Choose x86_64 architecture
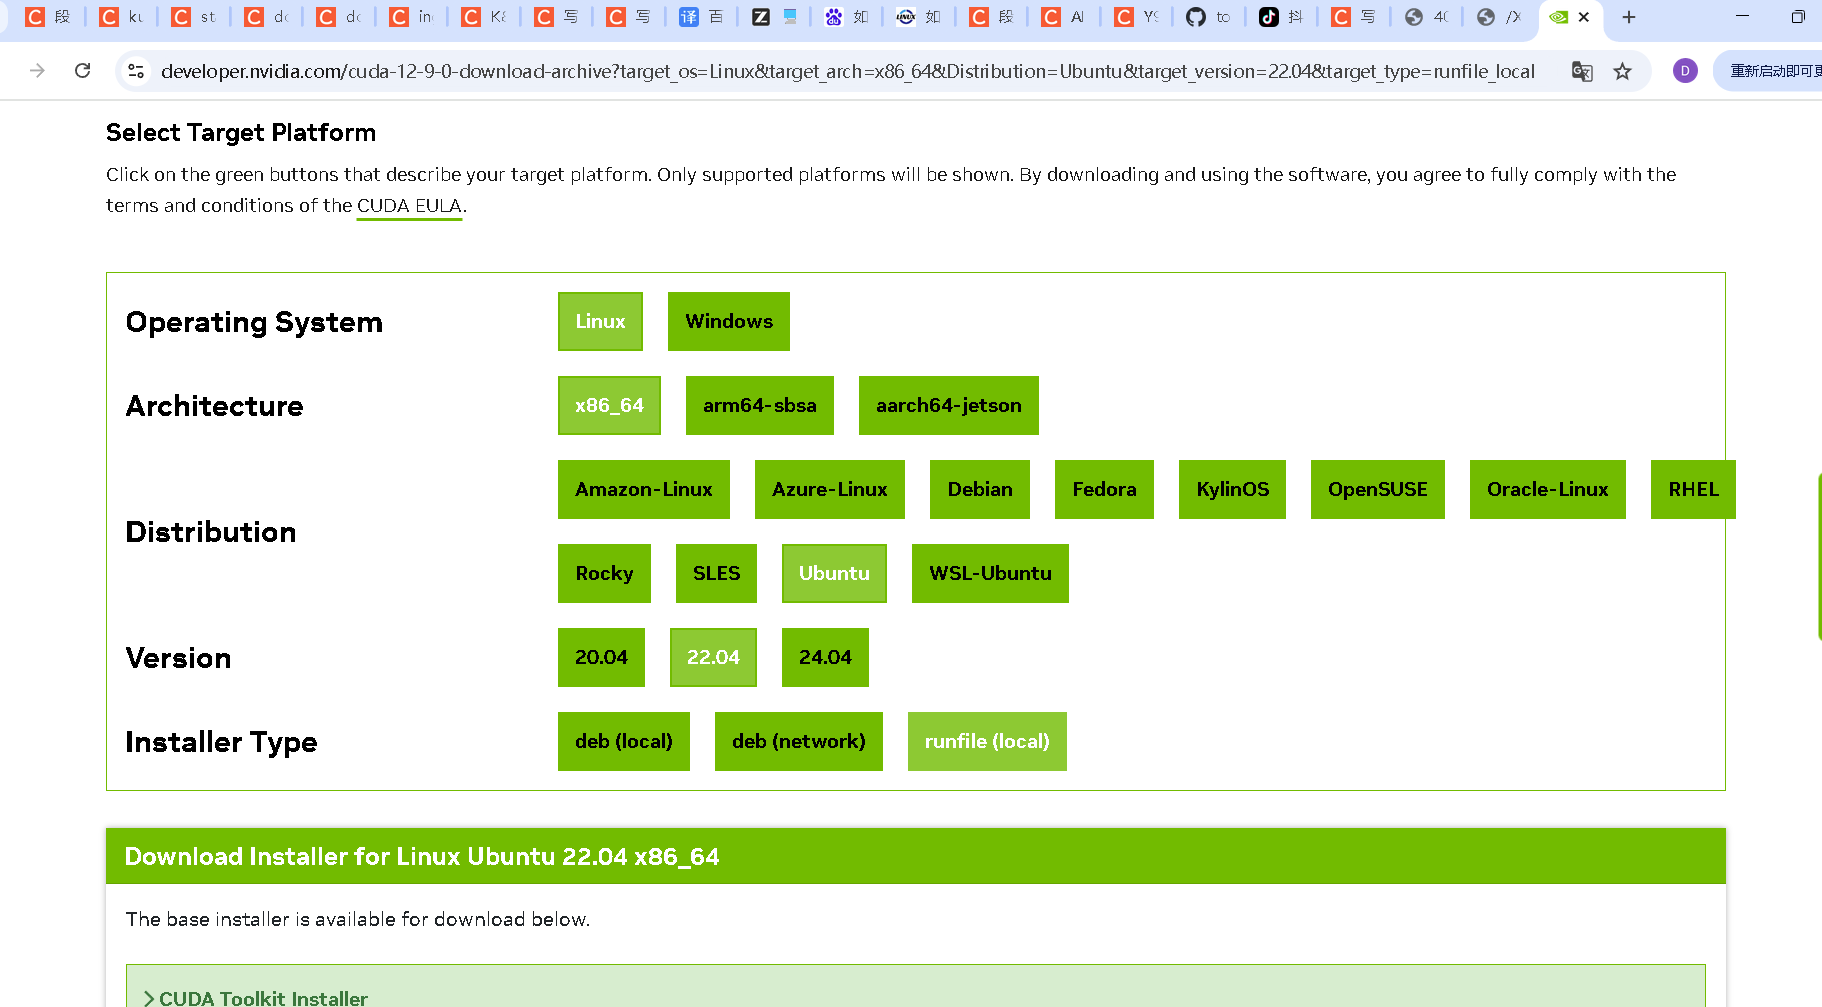The image size is (1822, 1007). pyautogui.click(x=609, y=405)
